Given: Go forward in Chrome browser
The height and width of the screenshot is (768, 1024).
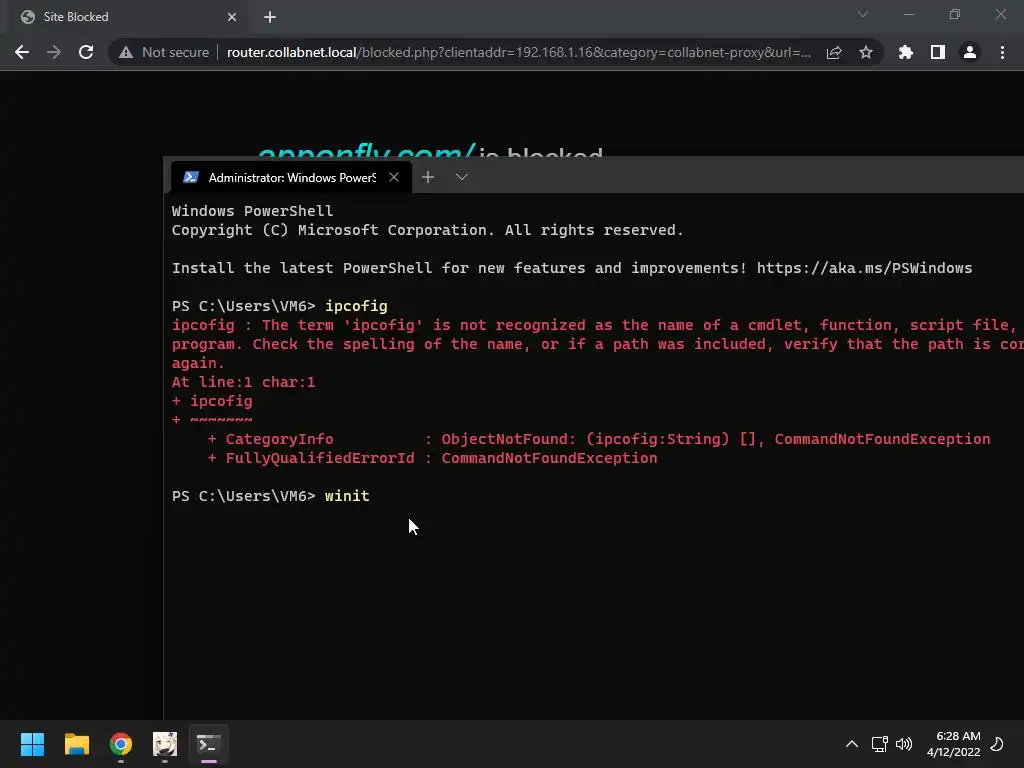Looking at the screenshot, I should click(x=54, y=52).
